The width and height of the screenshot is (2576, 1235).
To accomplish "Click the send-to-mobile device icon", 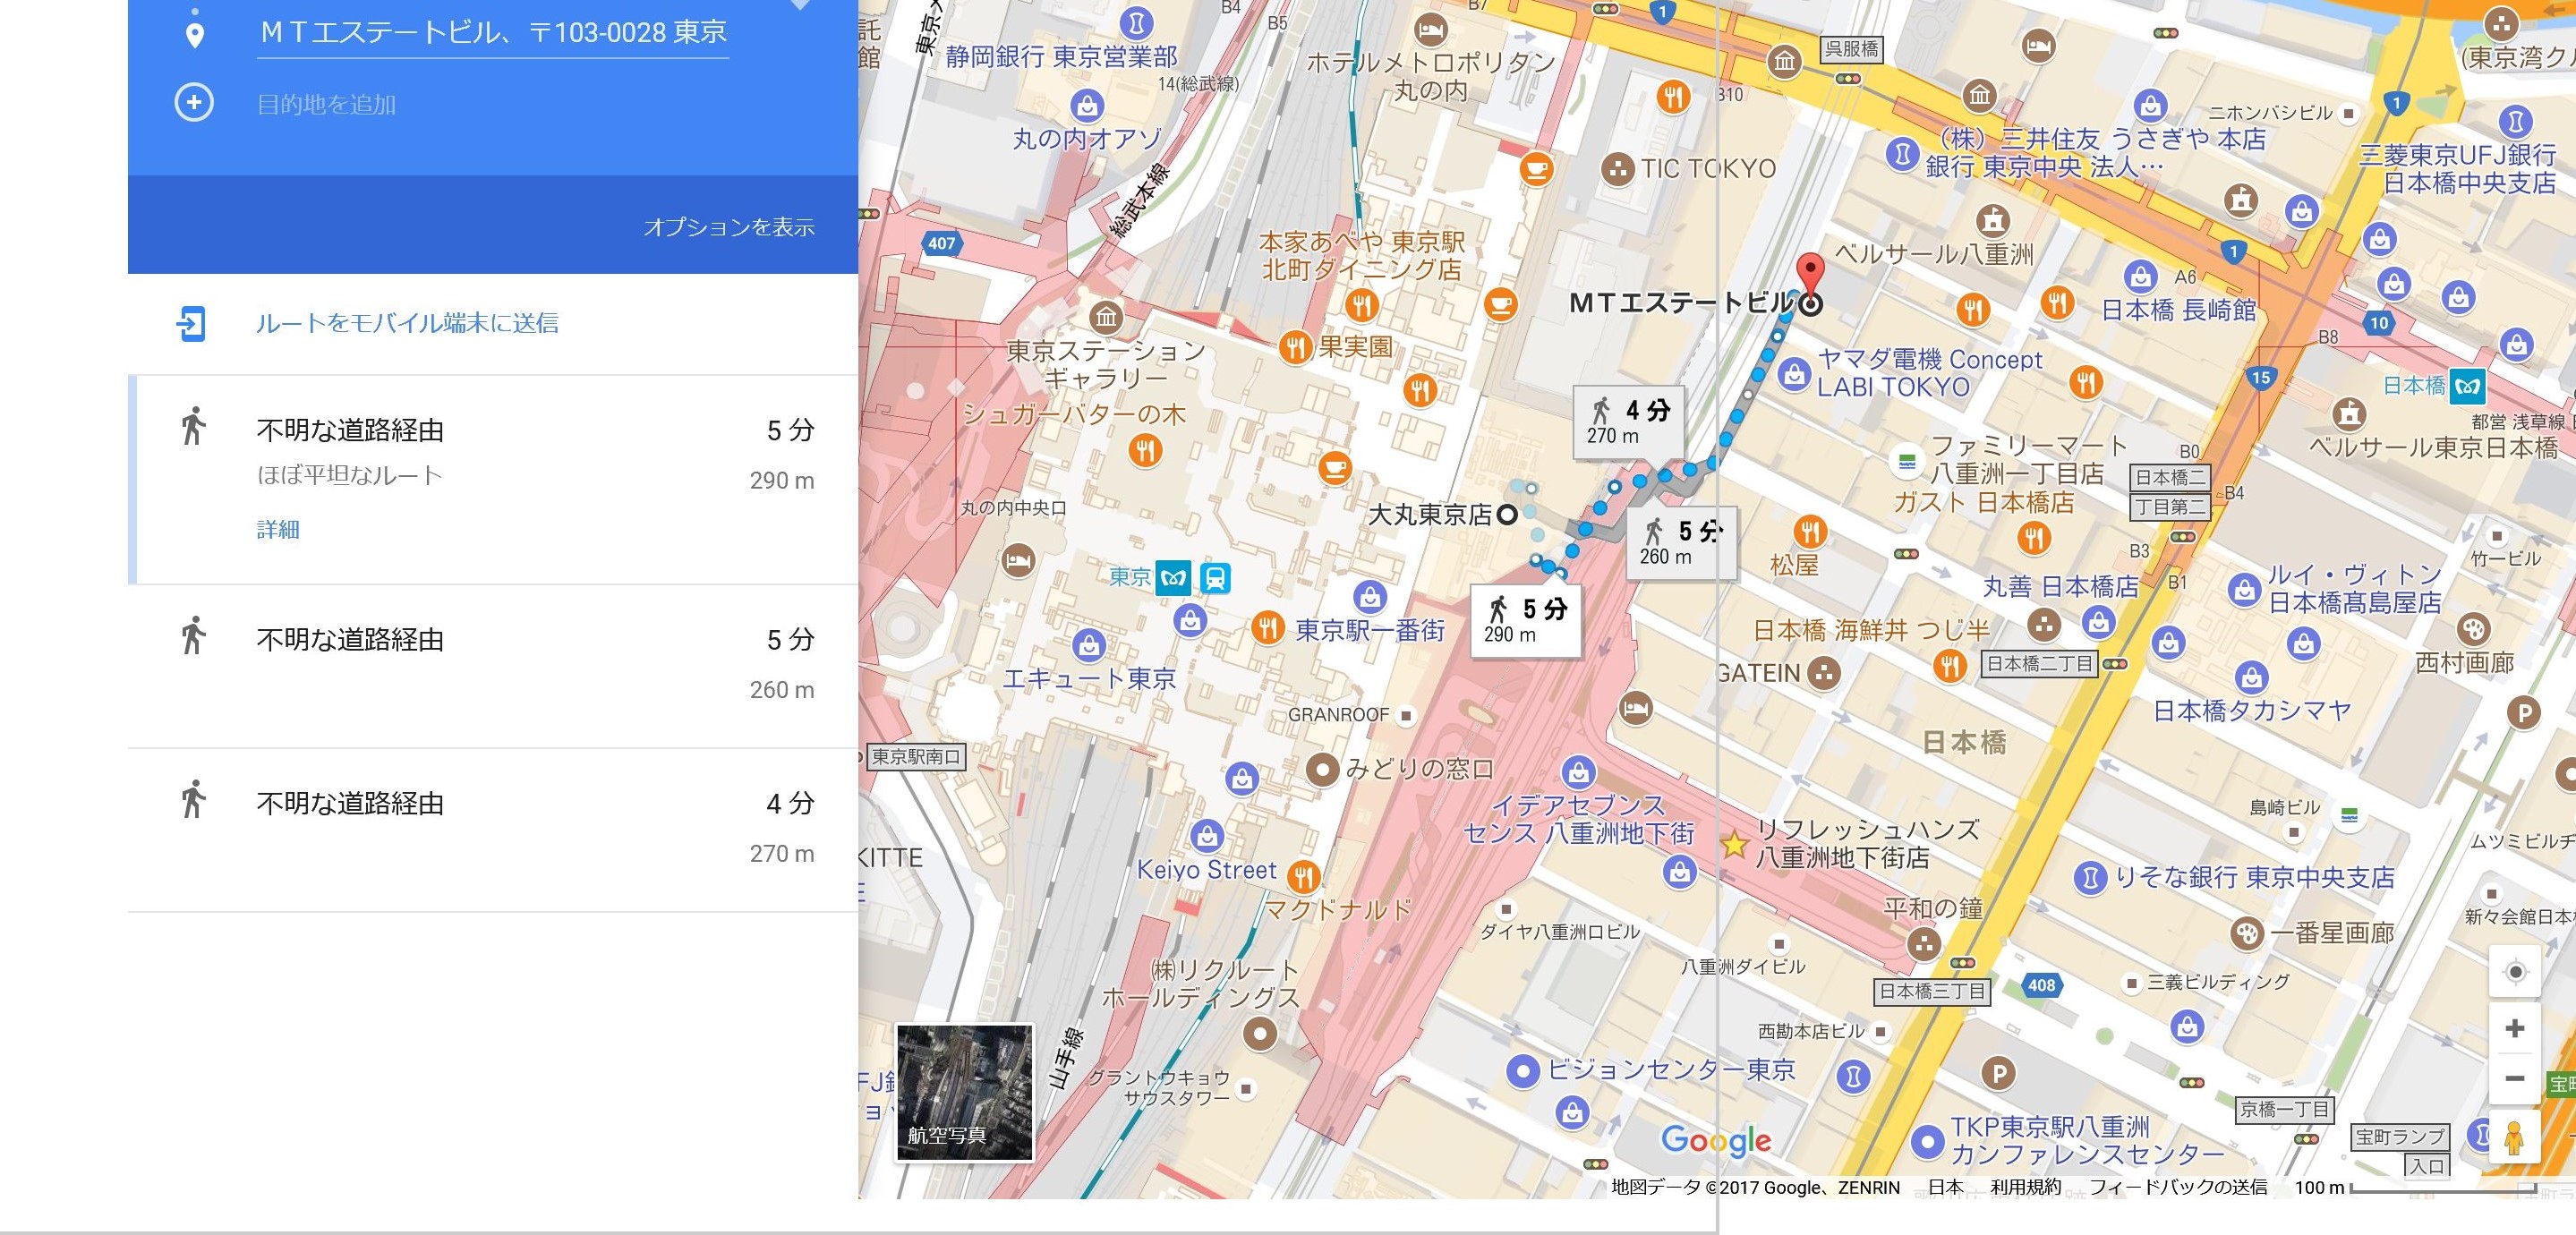I will coord(191,324).
